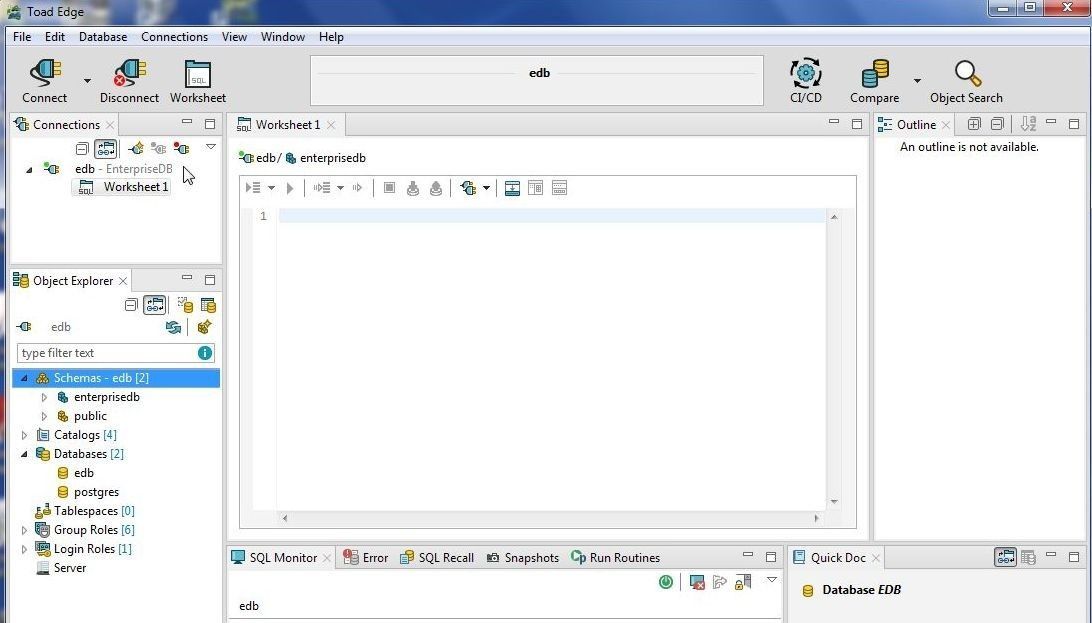
Task: Switch to the Worksheet 1 tab
Action: [286, 125]
